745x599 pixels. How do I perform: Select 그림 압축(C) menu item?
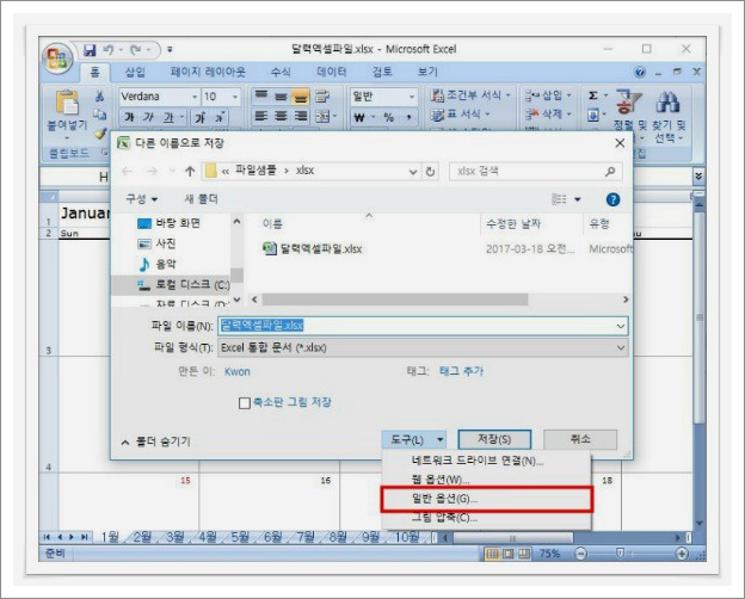pyautogui.click(x=487, y=518)
